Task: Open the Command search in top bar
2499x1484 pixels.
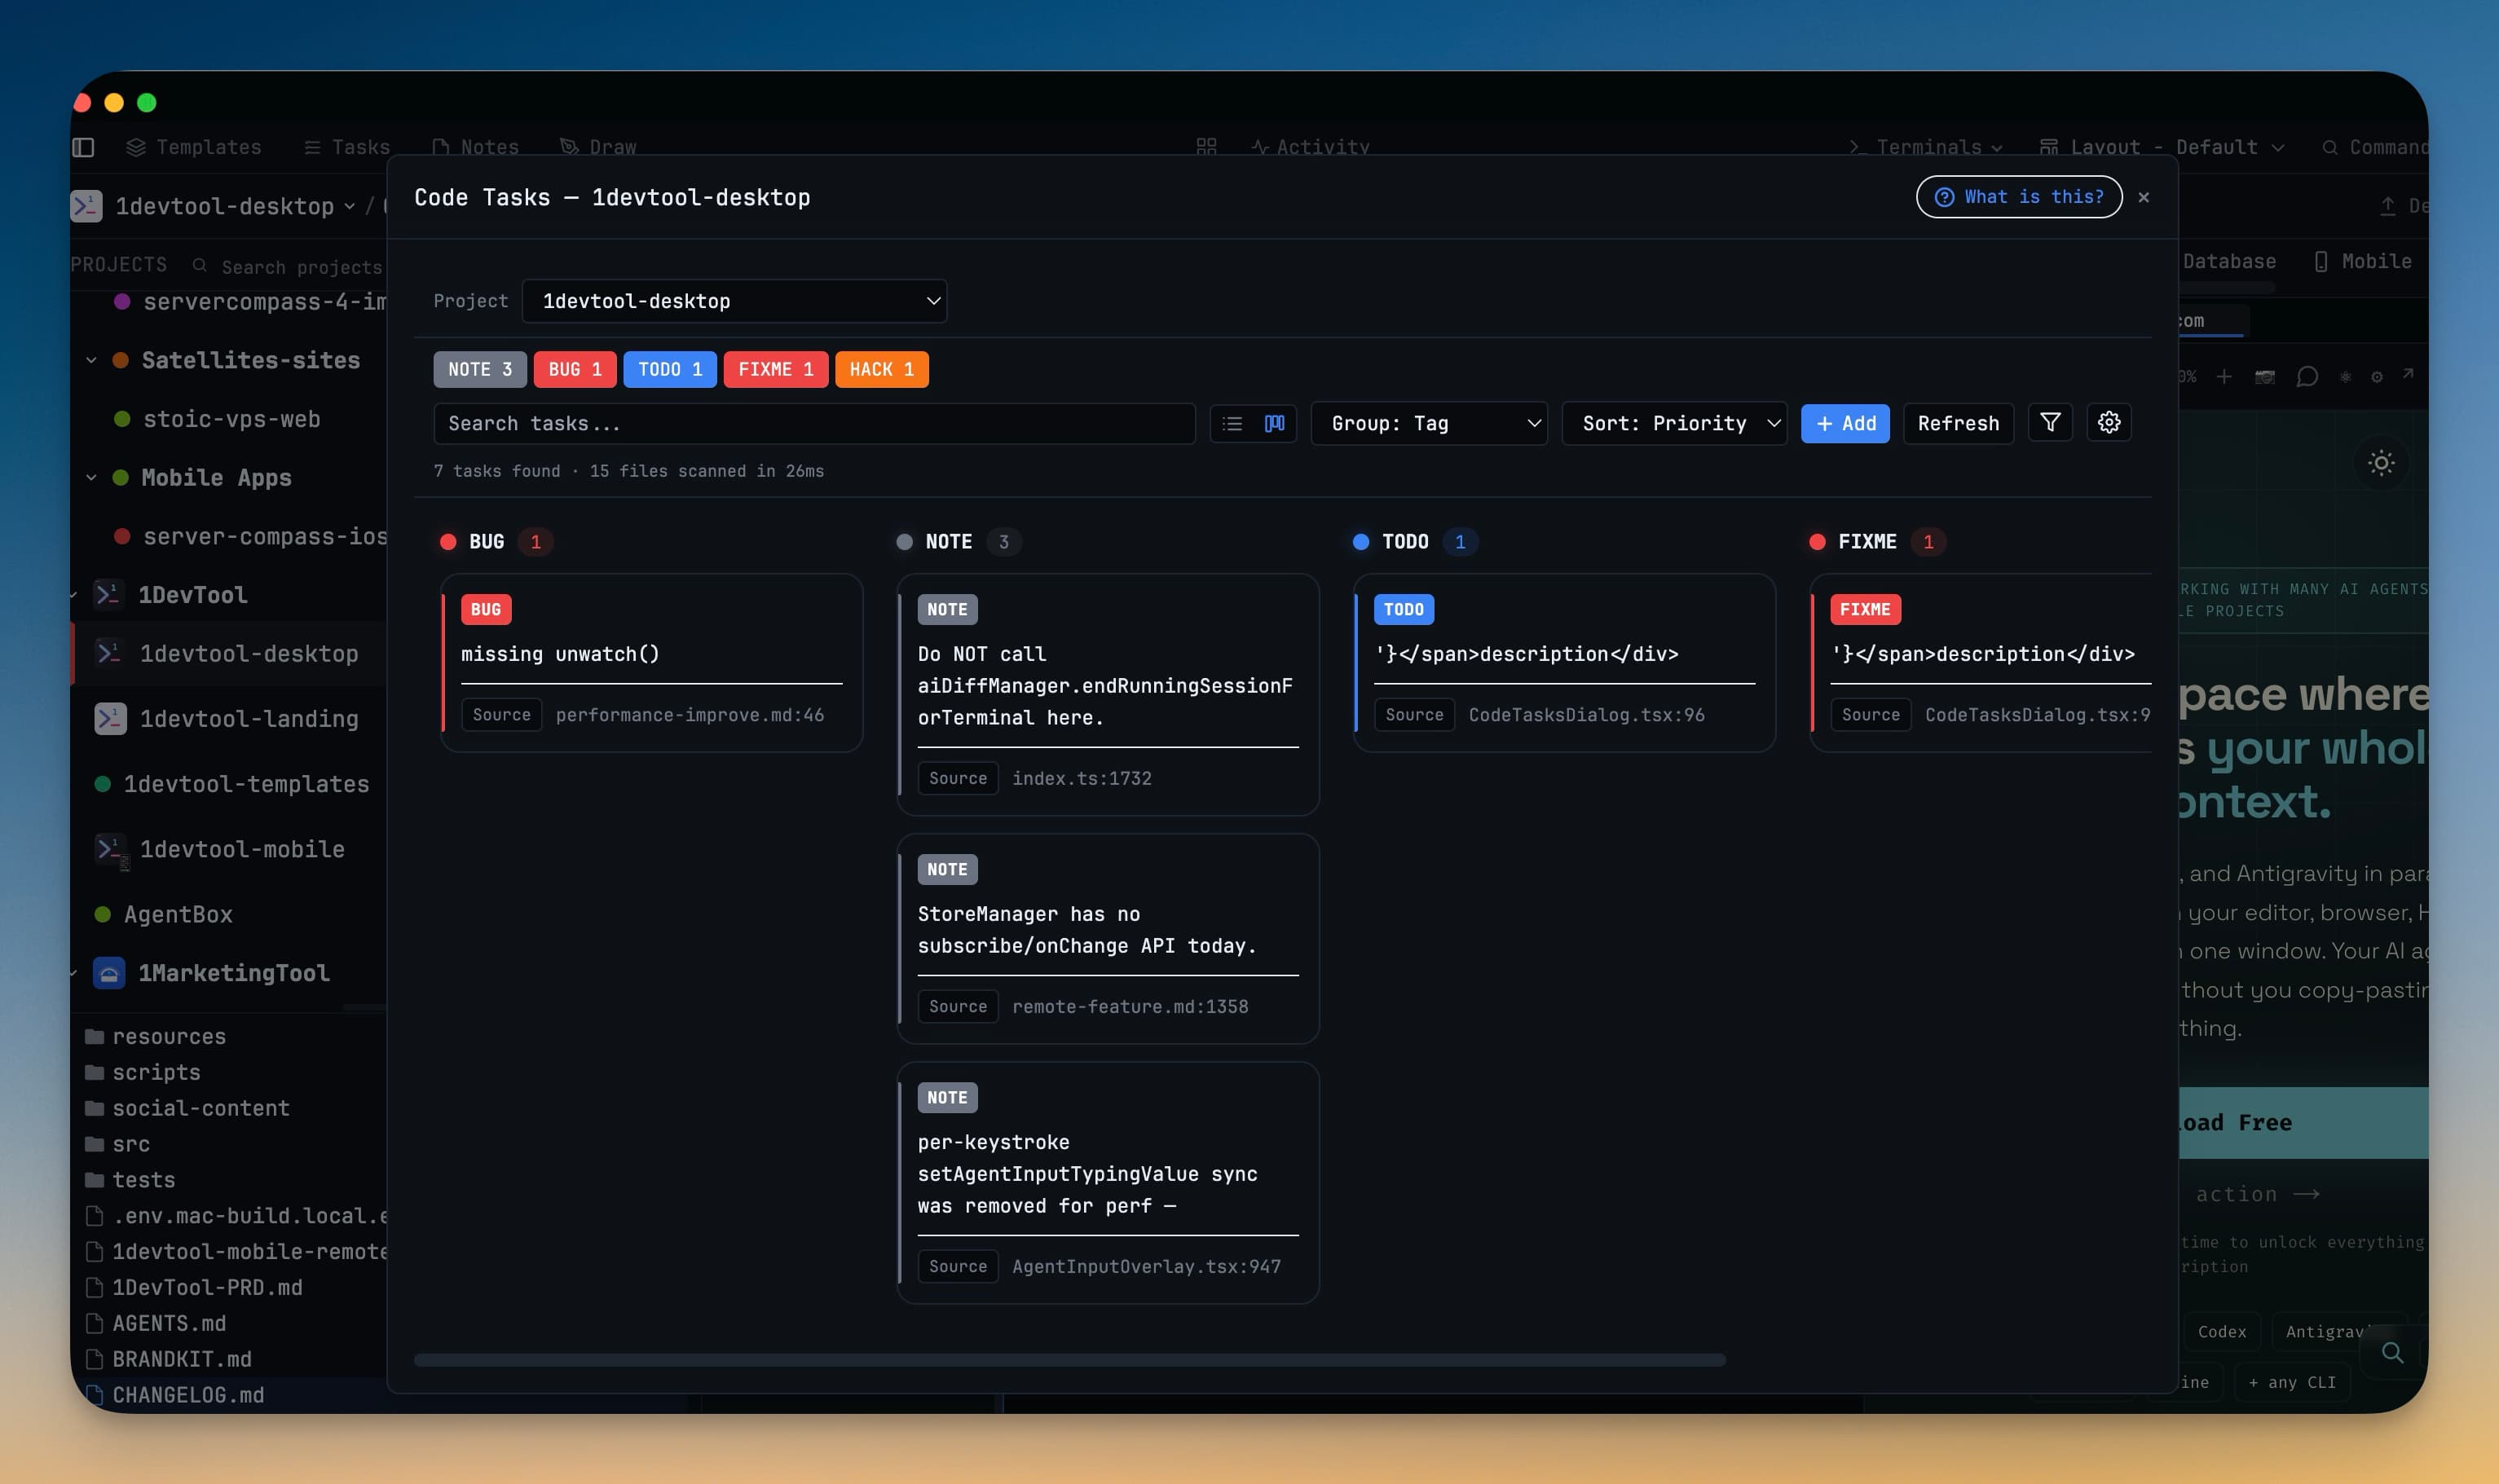Action: pos(2375,147)
